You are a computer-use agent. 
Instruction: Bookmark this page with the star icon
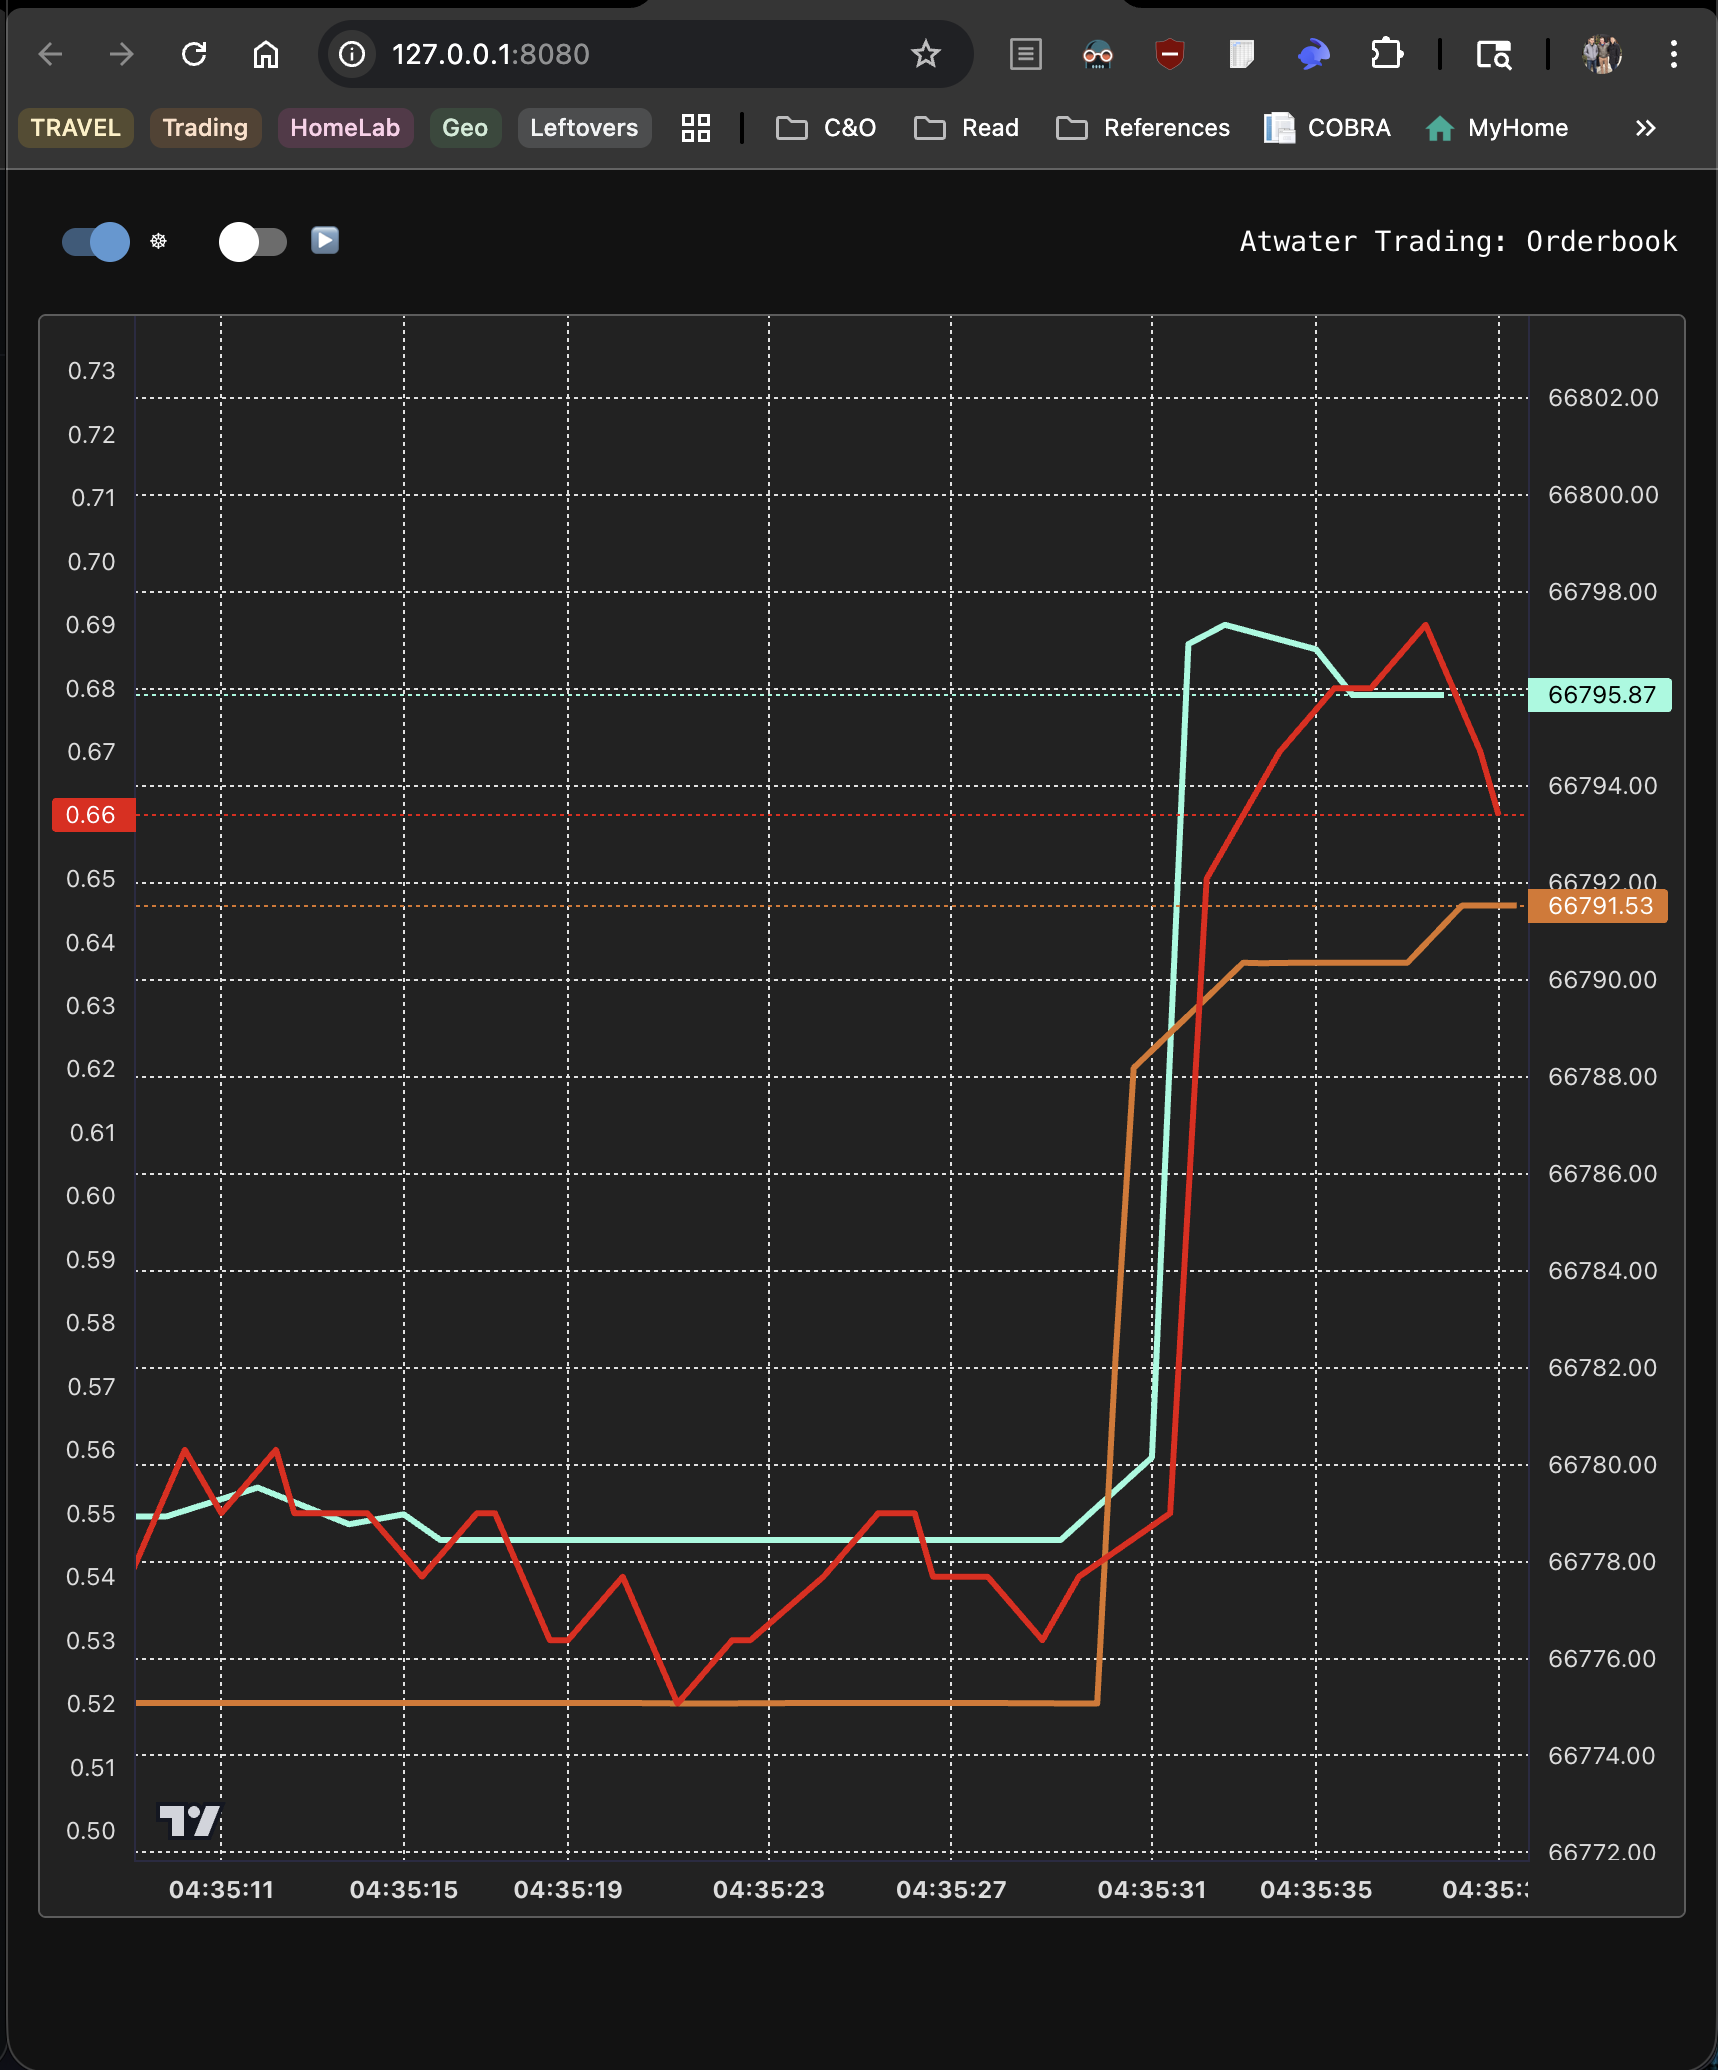925,54
